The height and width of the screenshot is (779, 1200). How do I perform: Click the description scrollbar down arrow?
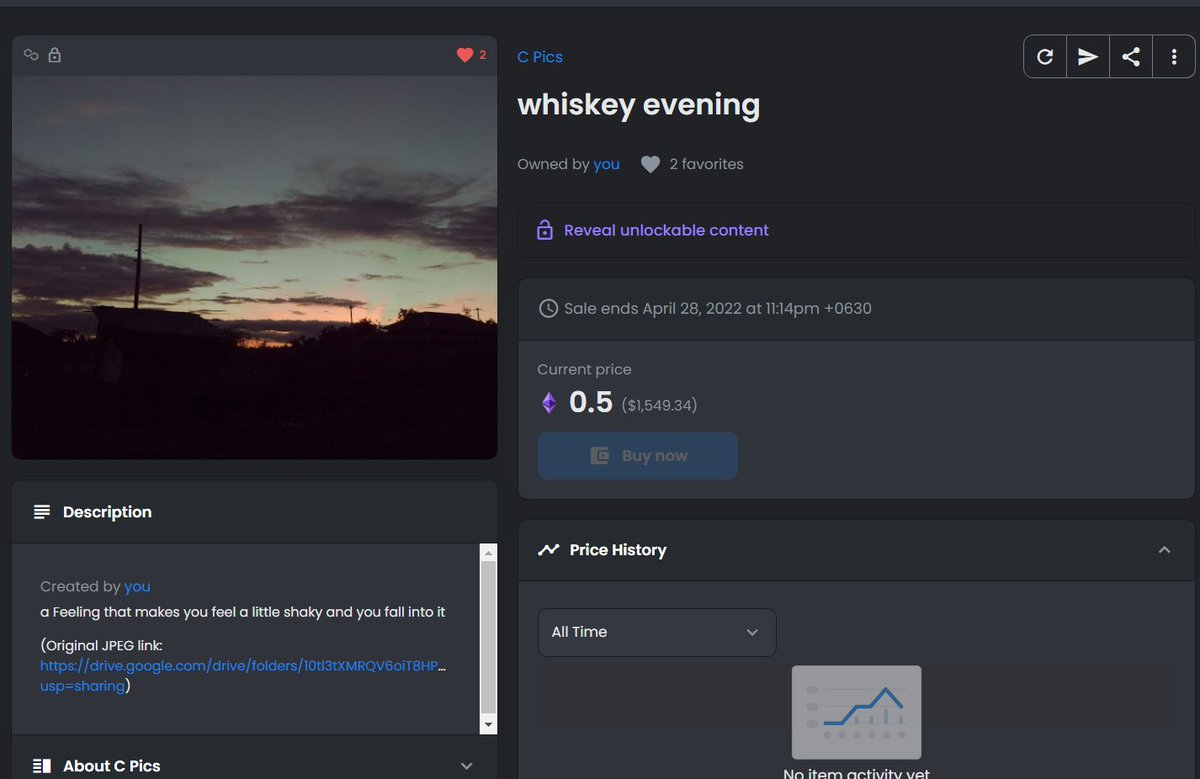[488, 723]
